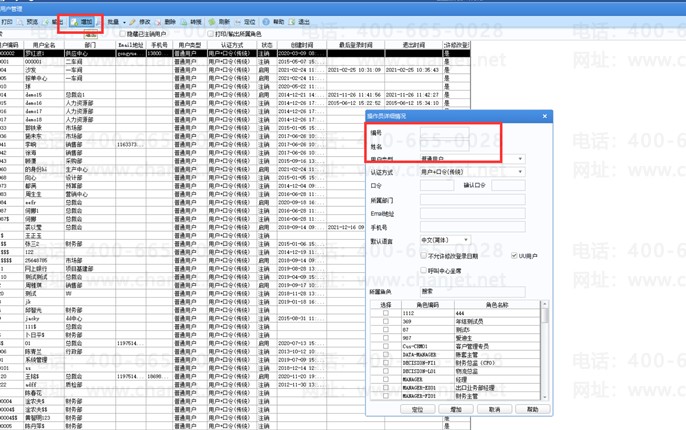Image resolution: width=686 pixels, height=430 pixels.
Task: Open the 认证方式 dropdown in the dialog
Action: point(472,172)
